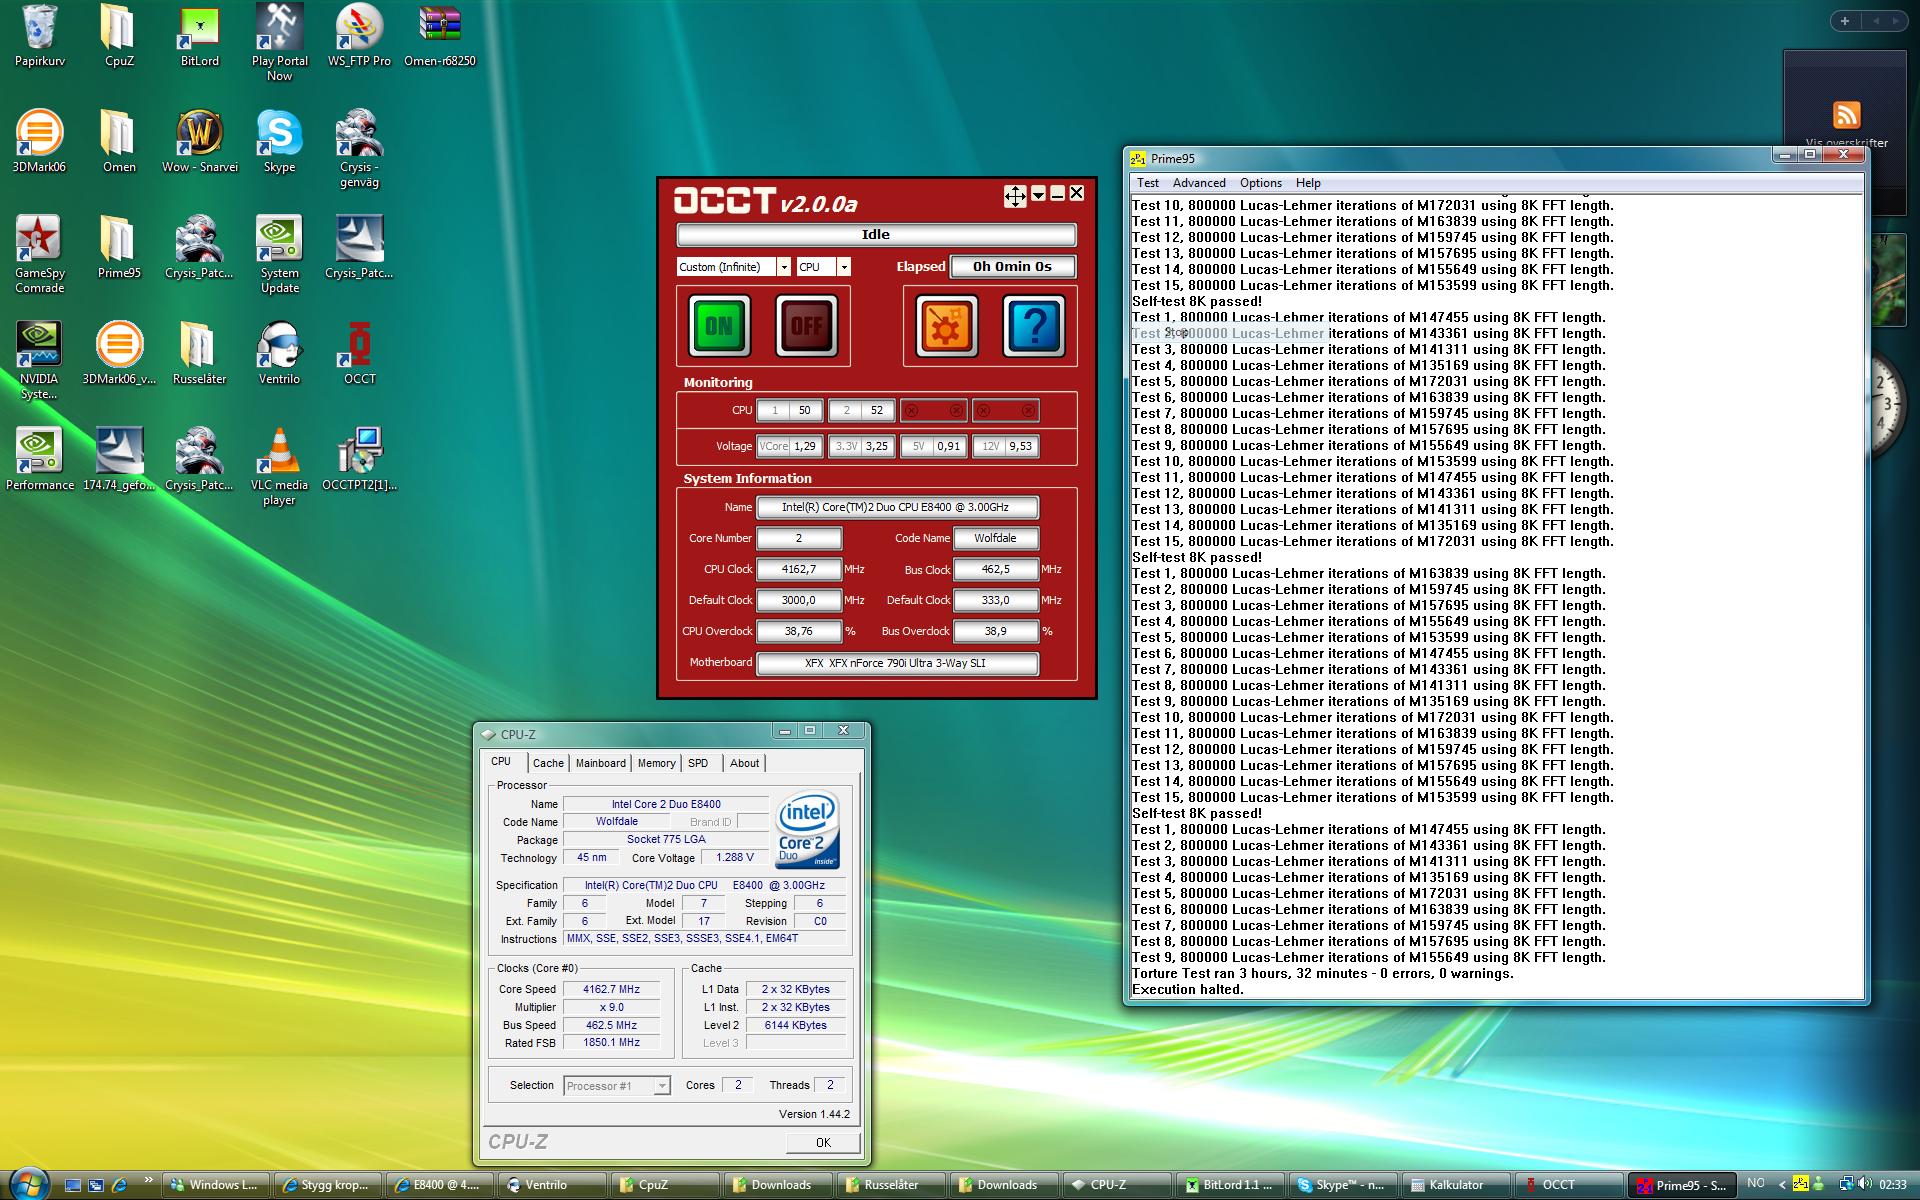Image resolution: width=1920 pixels, height=1200 pixels.
Task: Switch to CPU-Z Memory tab
Action: point(657,763)
